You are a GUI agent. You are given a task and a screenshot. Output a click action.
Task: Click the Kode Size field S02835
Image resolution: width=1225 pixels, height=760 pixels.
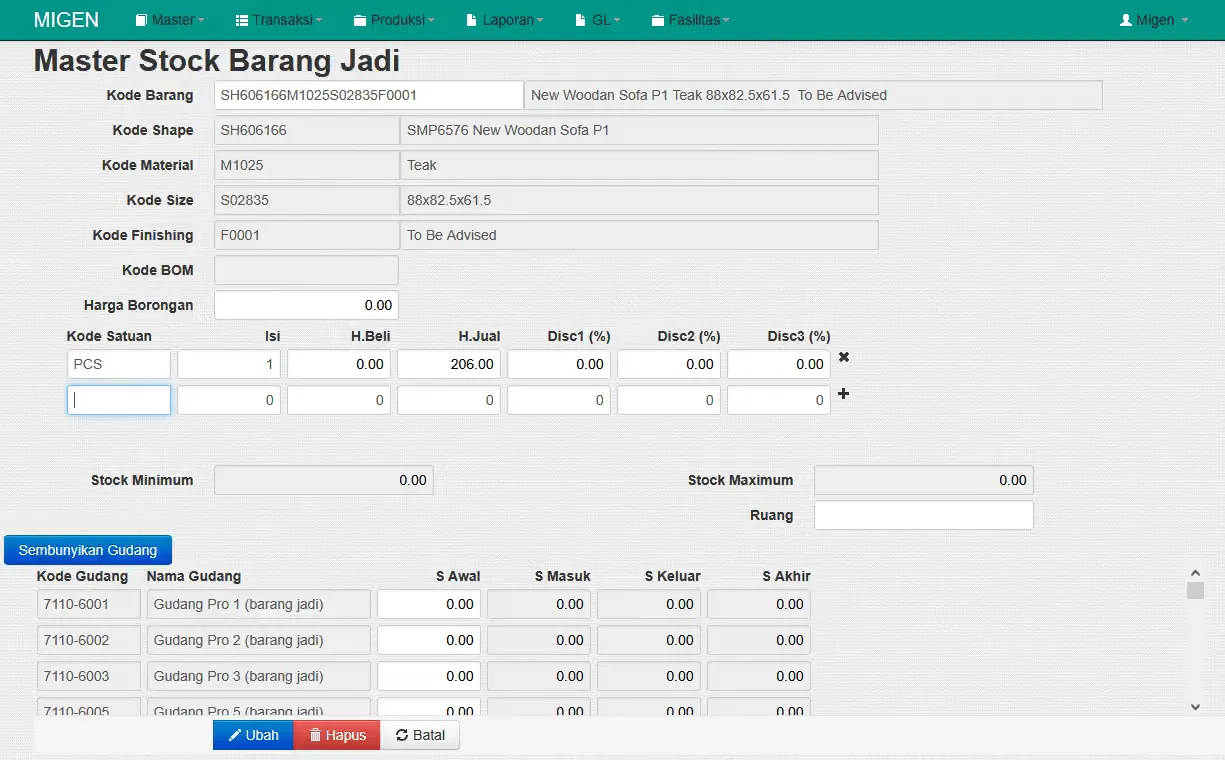(x=306, y=200)
